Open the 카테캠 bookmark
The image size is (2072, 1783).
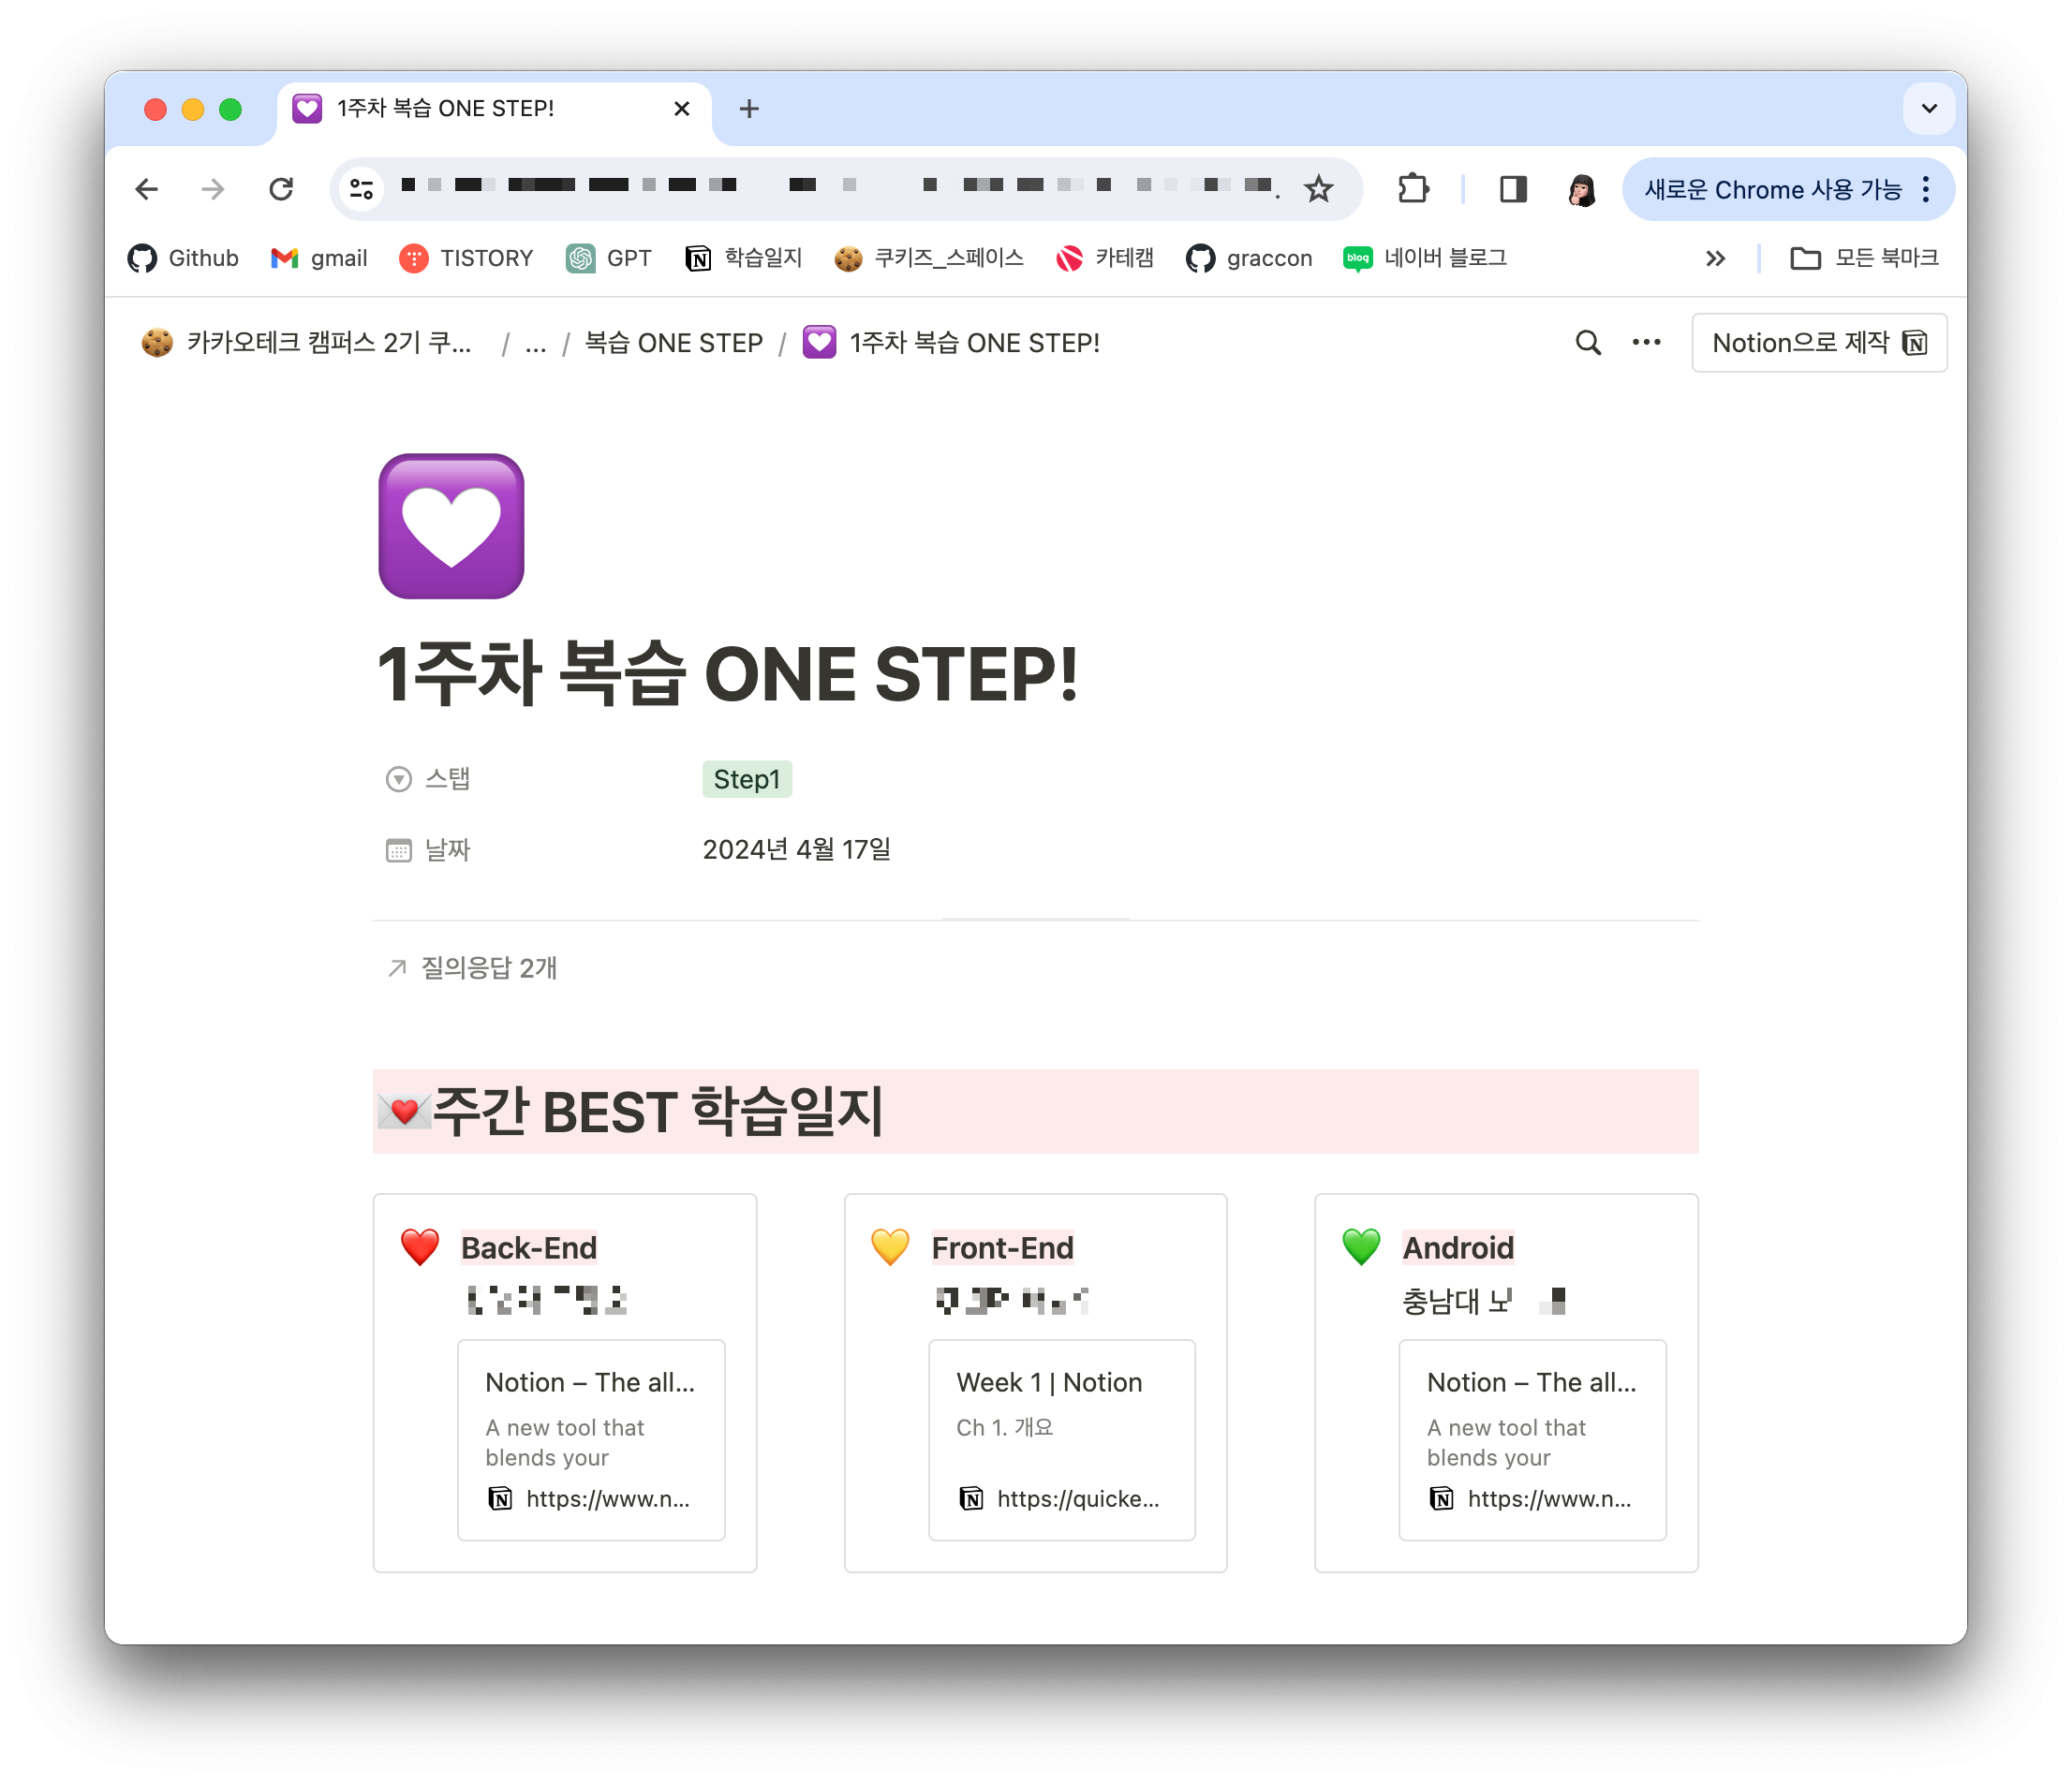click(1105, 258)
